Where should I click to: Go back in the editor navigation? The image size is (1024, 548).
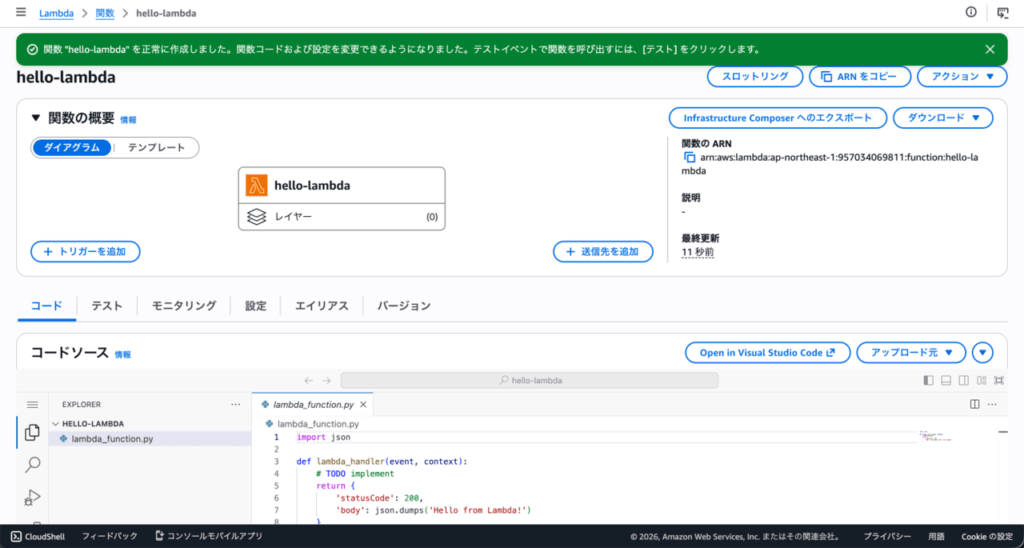point(309,380)
